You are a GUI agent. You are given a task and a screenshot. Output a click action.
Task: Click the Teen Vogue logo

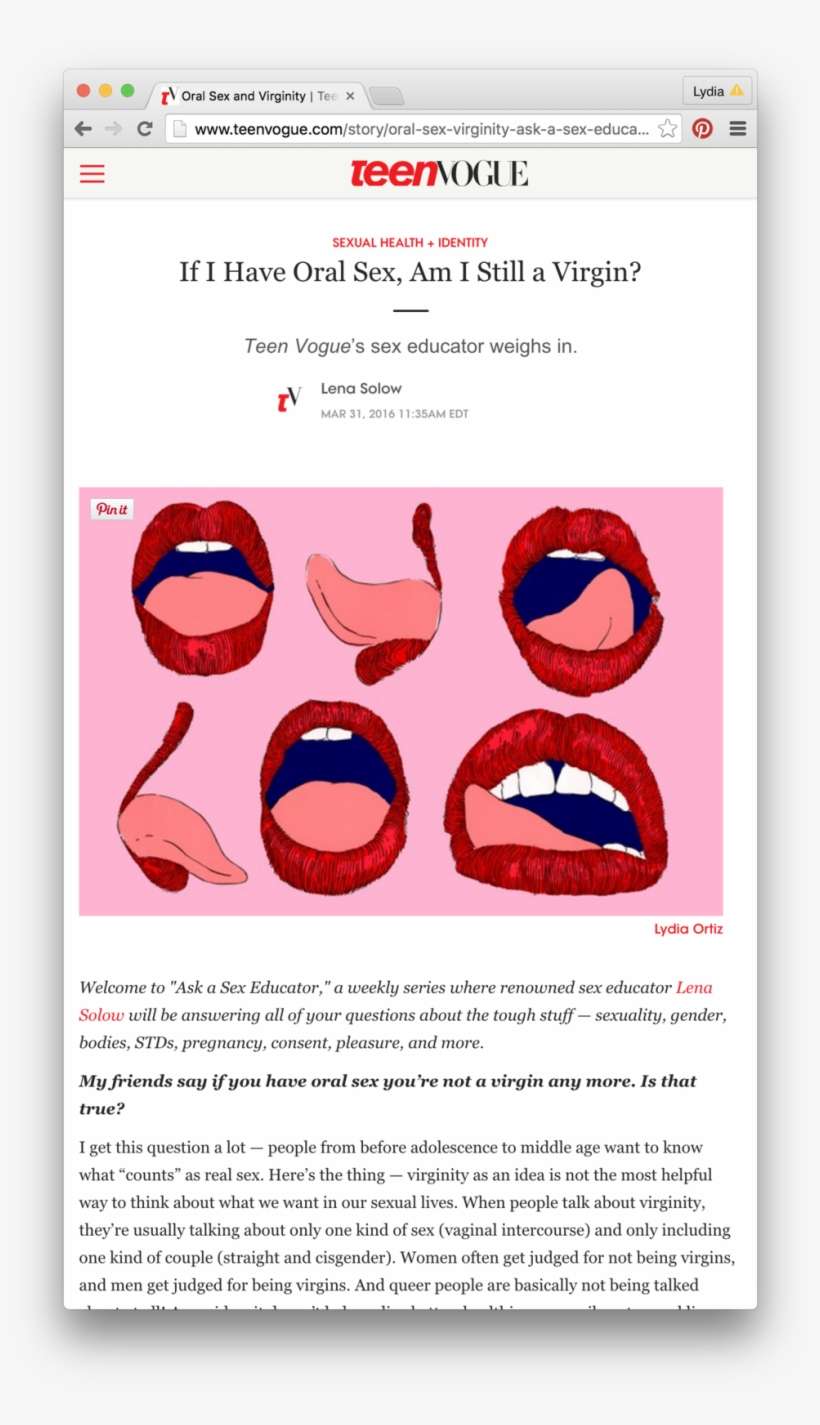439,173
